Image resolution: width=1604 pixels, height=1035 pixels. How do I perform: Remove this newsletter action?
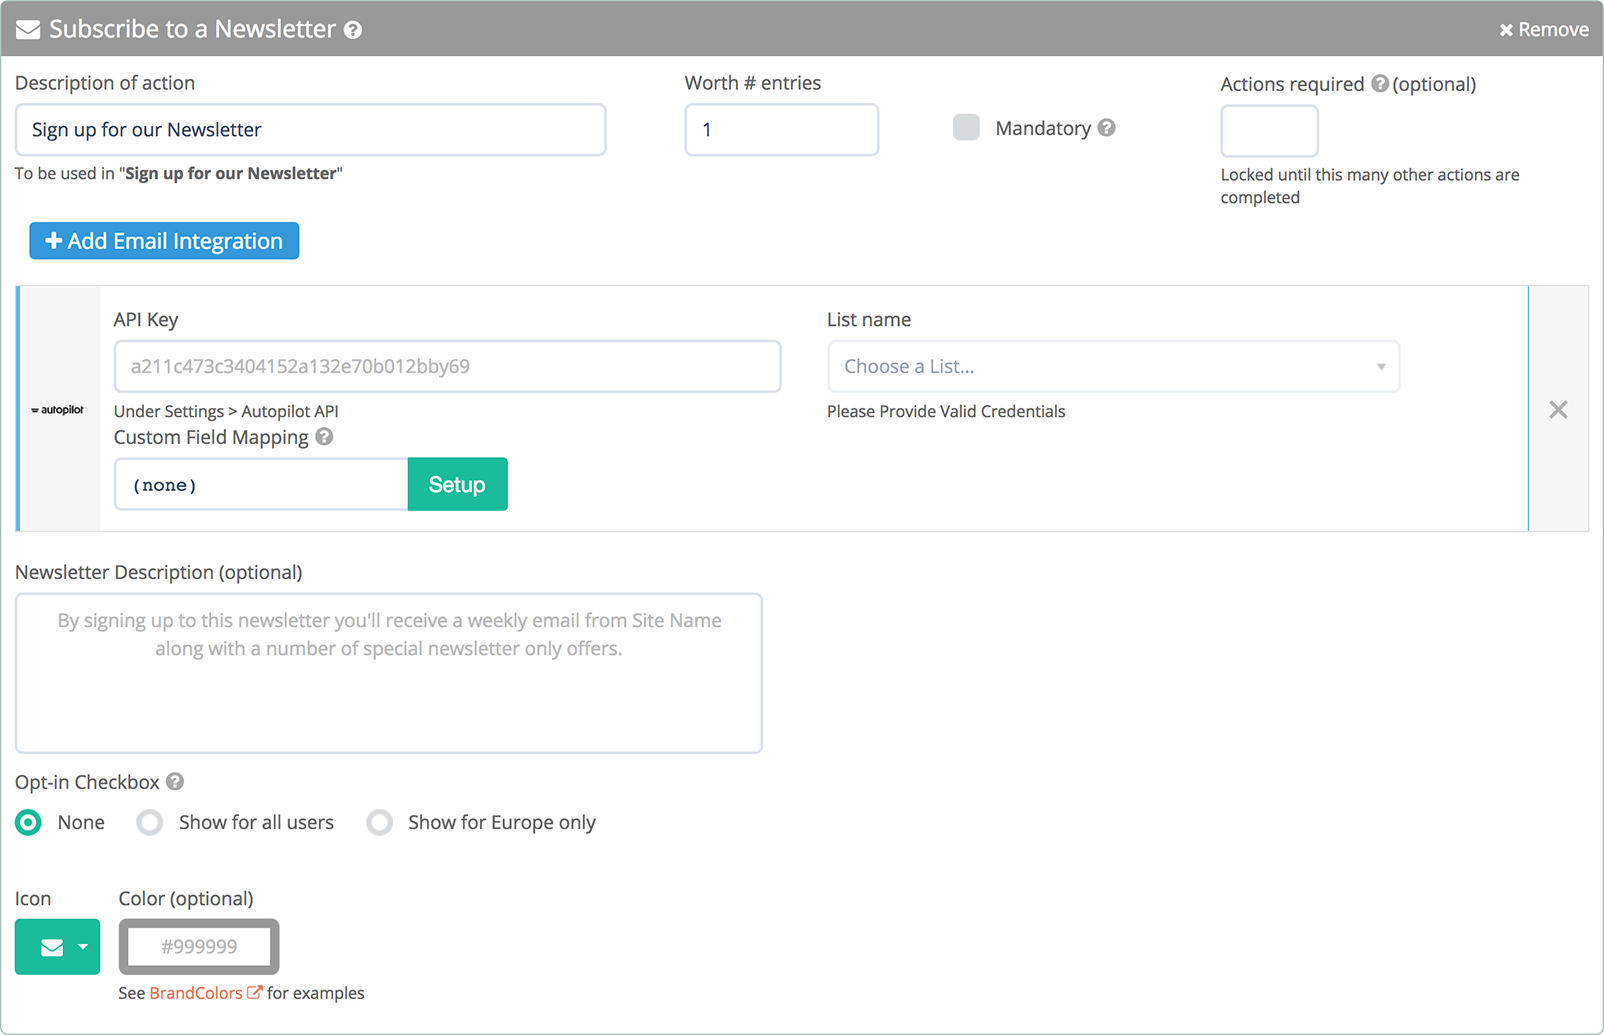(x=1544, y=30)
